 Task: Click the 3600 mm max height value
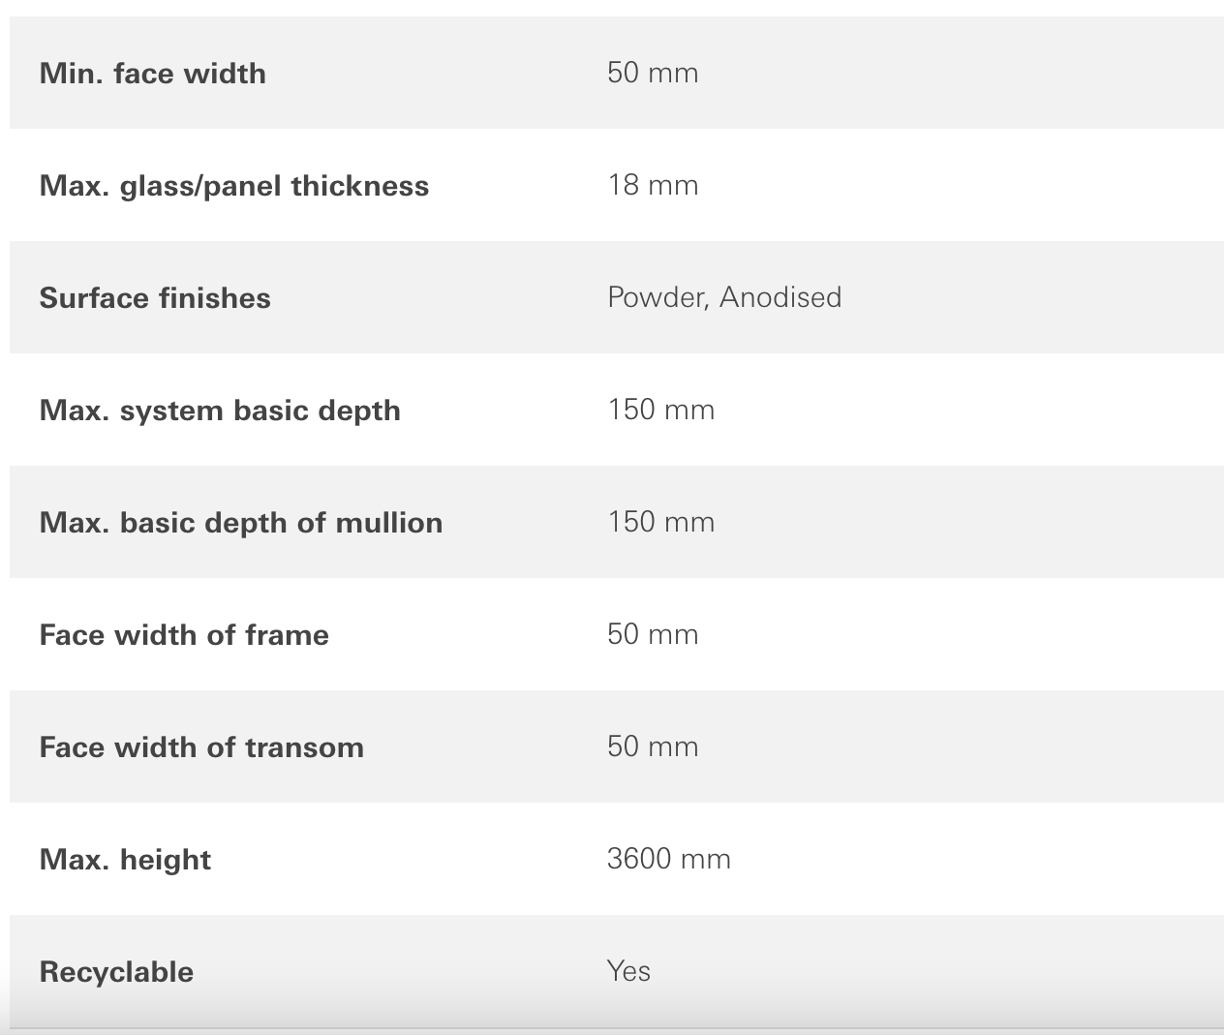668,859
